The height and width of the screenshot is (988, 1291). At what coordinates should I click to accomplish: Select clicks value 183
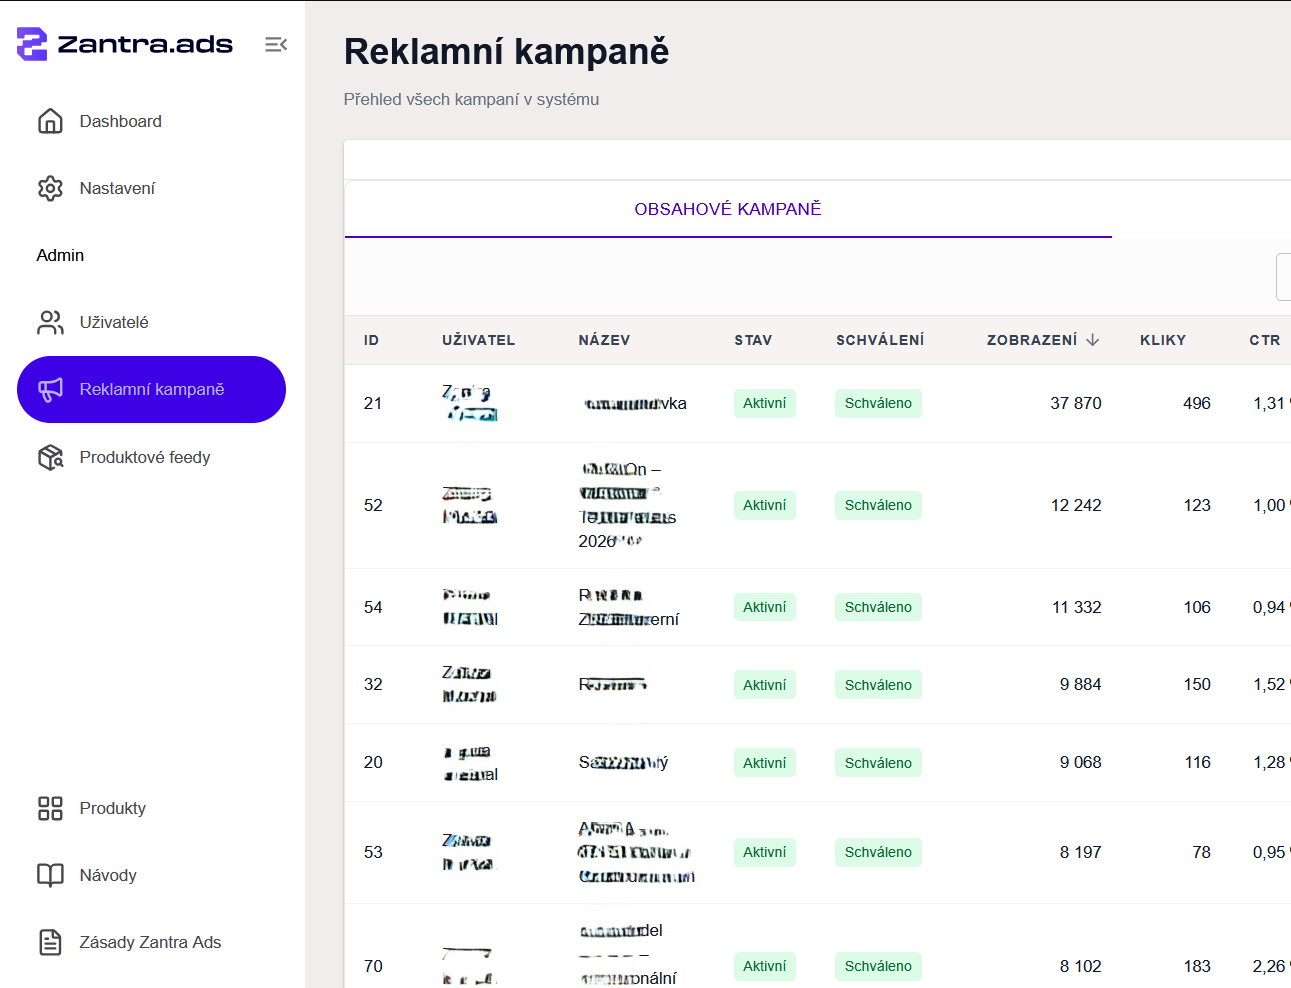(1197, 966)
